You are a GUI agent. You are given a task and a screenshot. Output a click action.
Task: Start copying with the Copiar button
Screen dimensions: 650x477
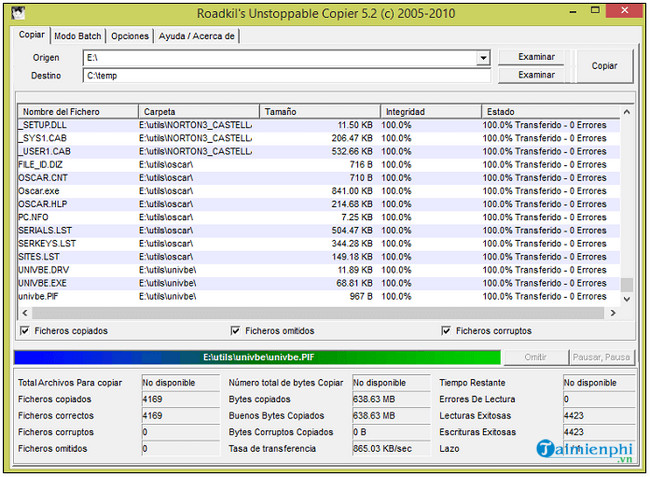[604, 66]
